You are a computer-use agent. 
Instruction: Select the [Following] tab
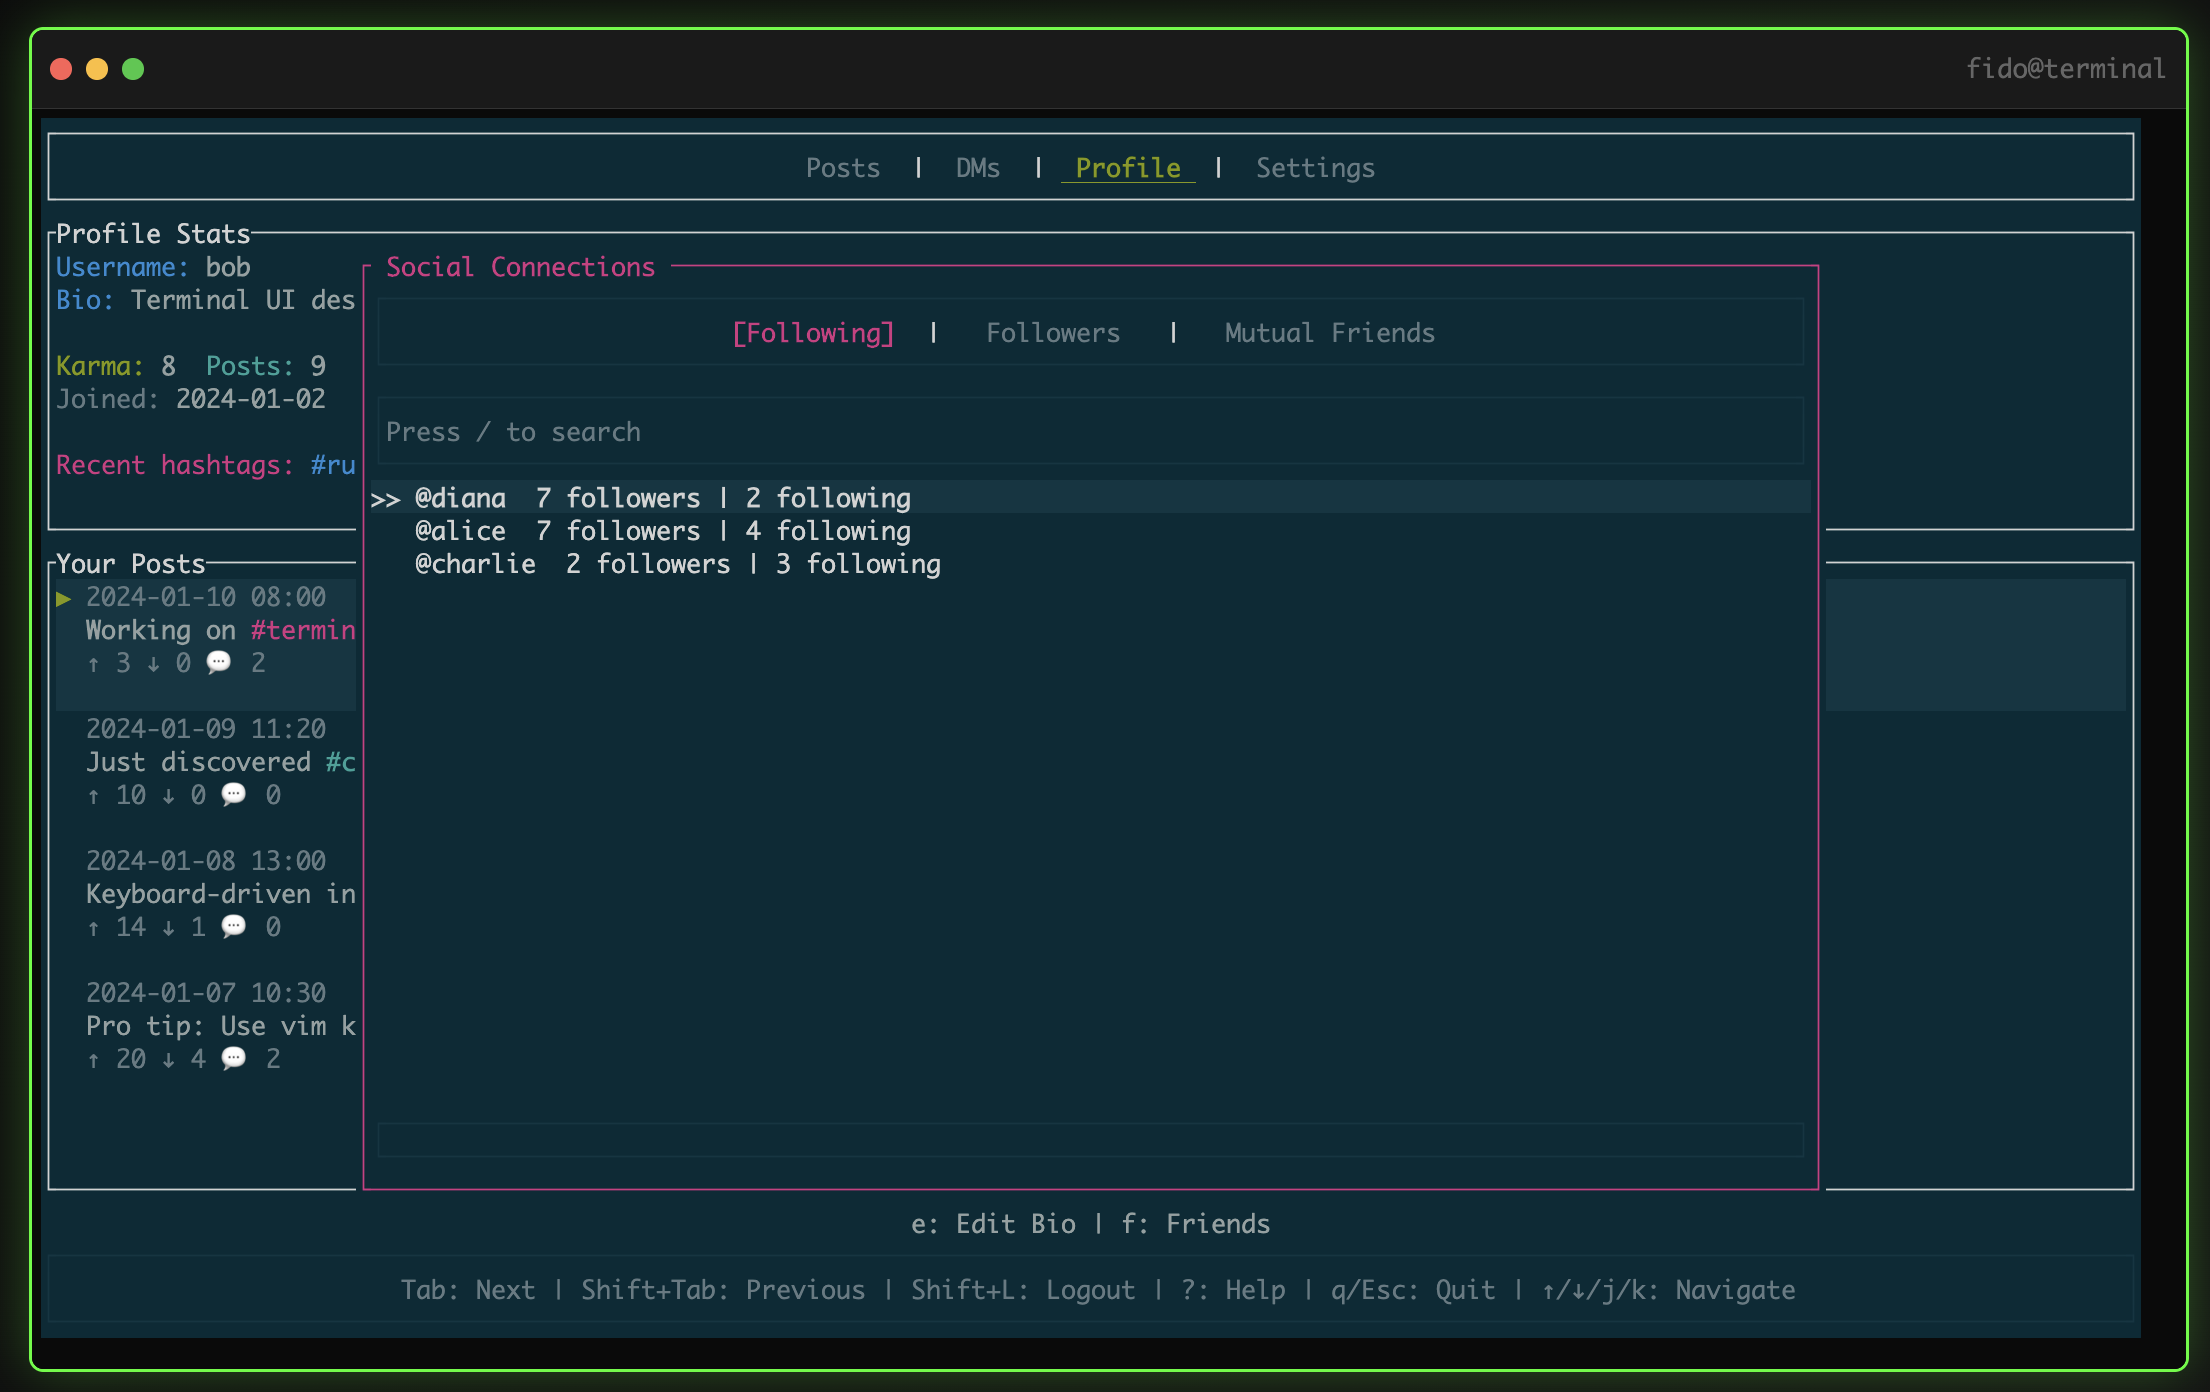(x=813, y=333)
